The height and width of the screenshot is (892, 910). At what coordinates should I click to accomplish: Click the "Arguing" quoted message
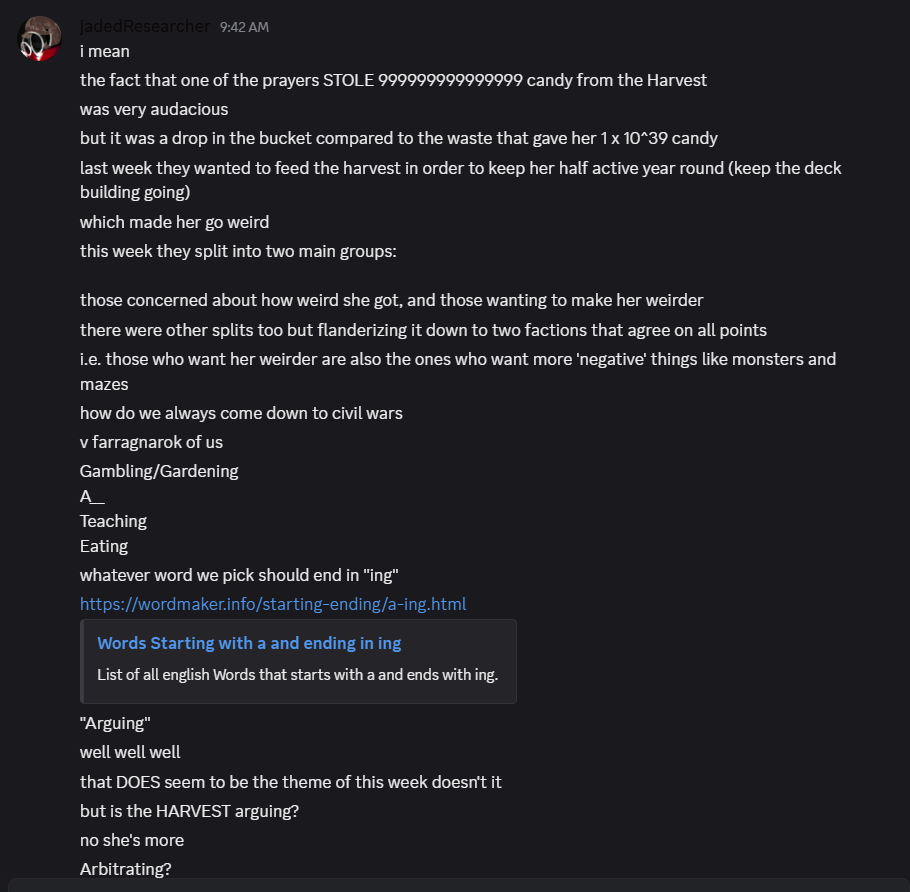pyautogui.click(x=115, y=723)
